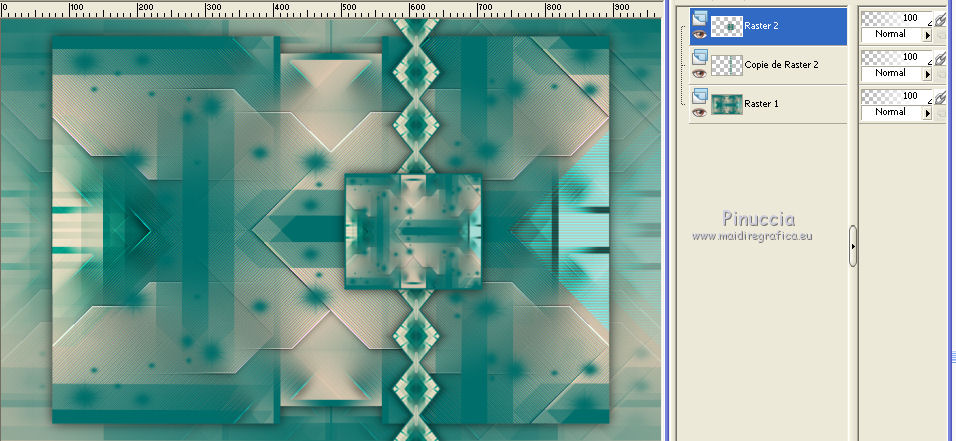The width and height of the screenshot is (956, 441).
Task: Hide the Raster 1 layer eye icon
Action: 699,112
